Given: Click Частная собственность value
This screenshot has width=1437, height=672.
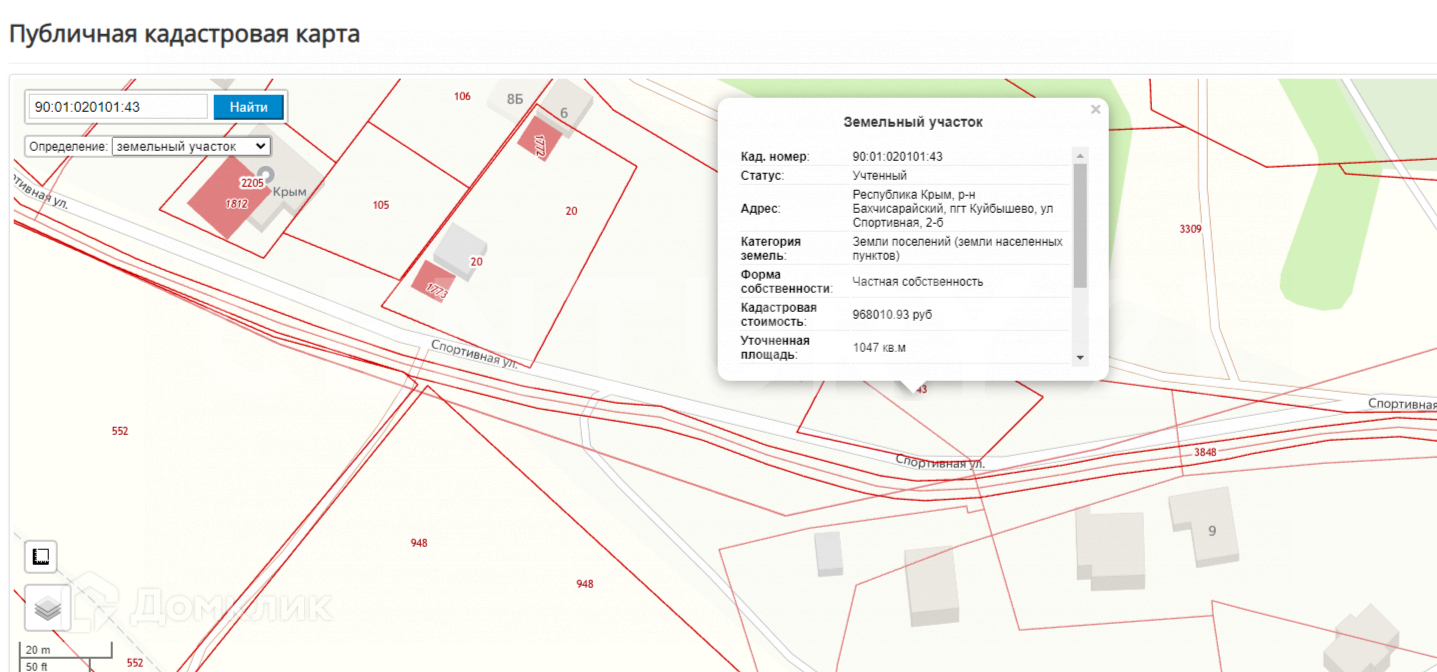Looking at the screenshot, I should [917, 281].
